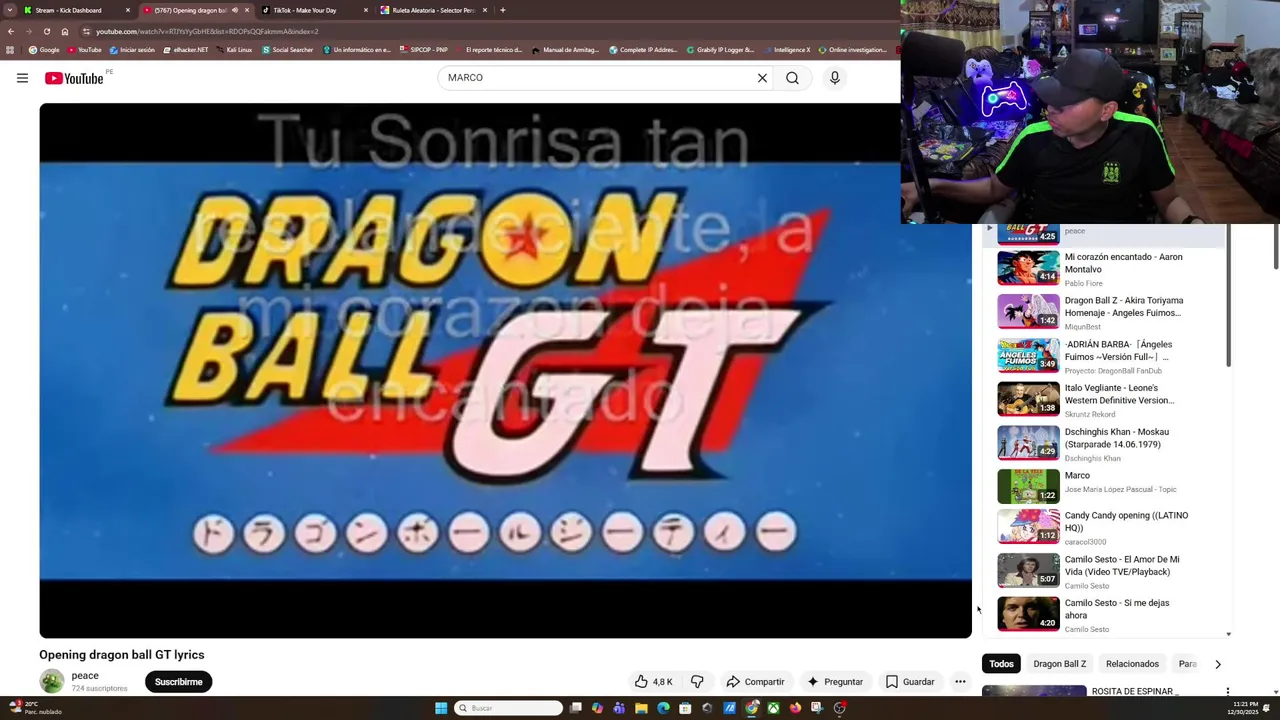Open Firefox from the taskbar
The image size is (1280, 720).
coord(795,708)
